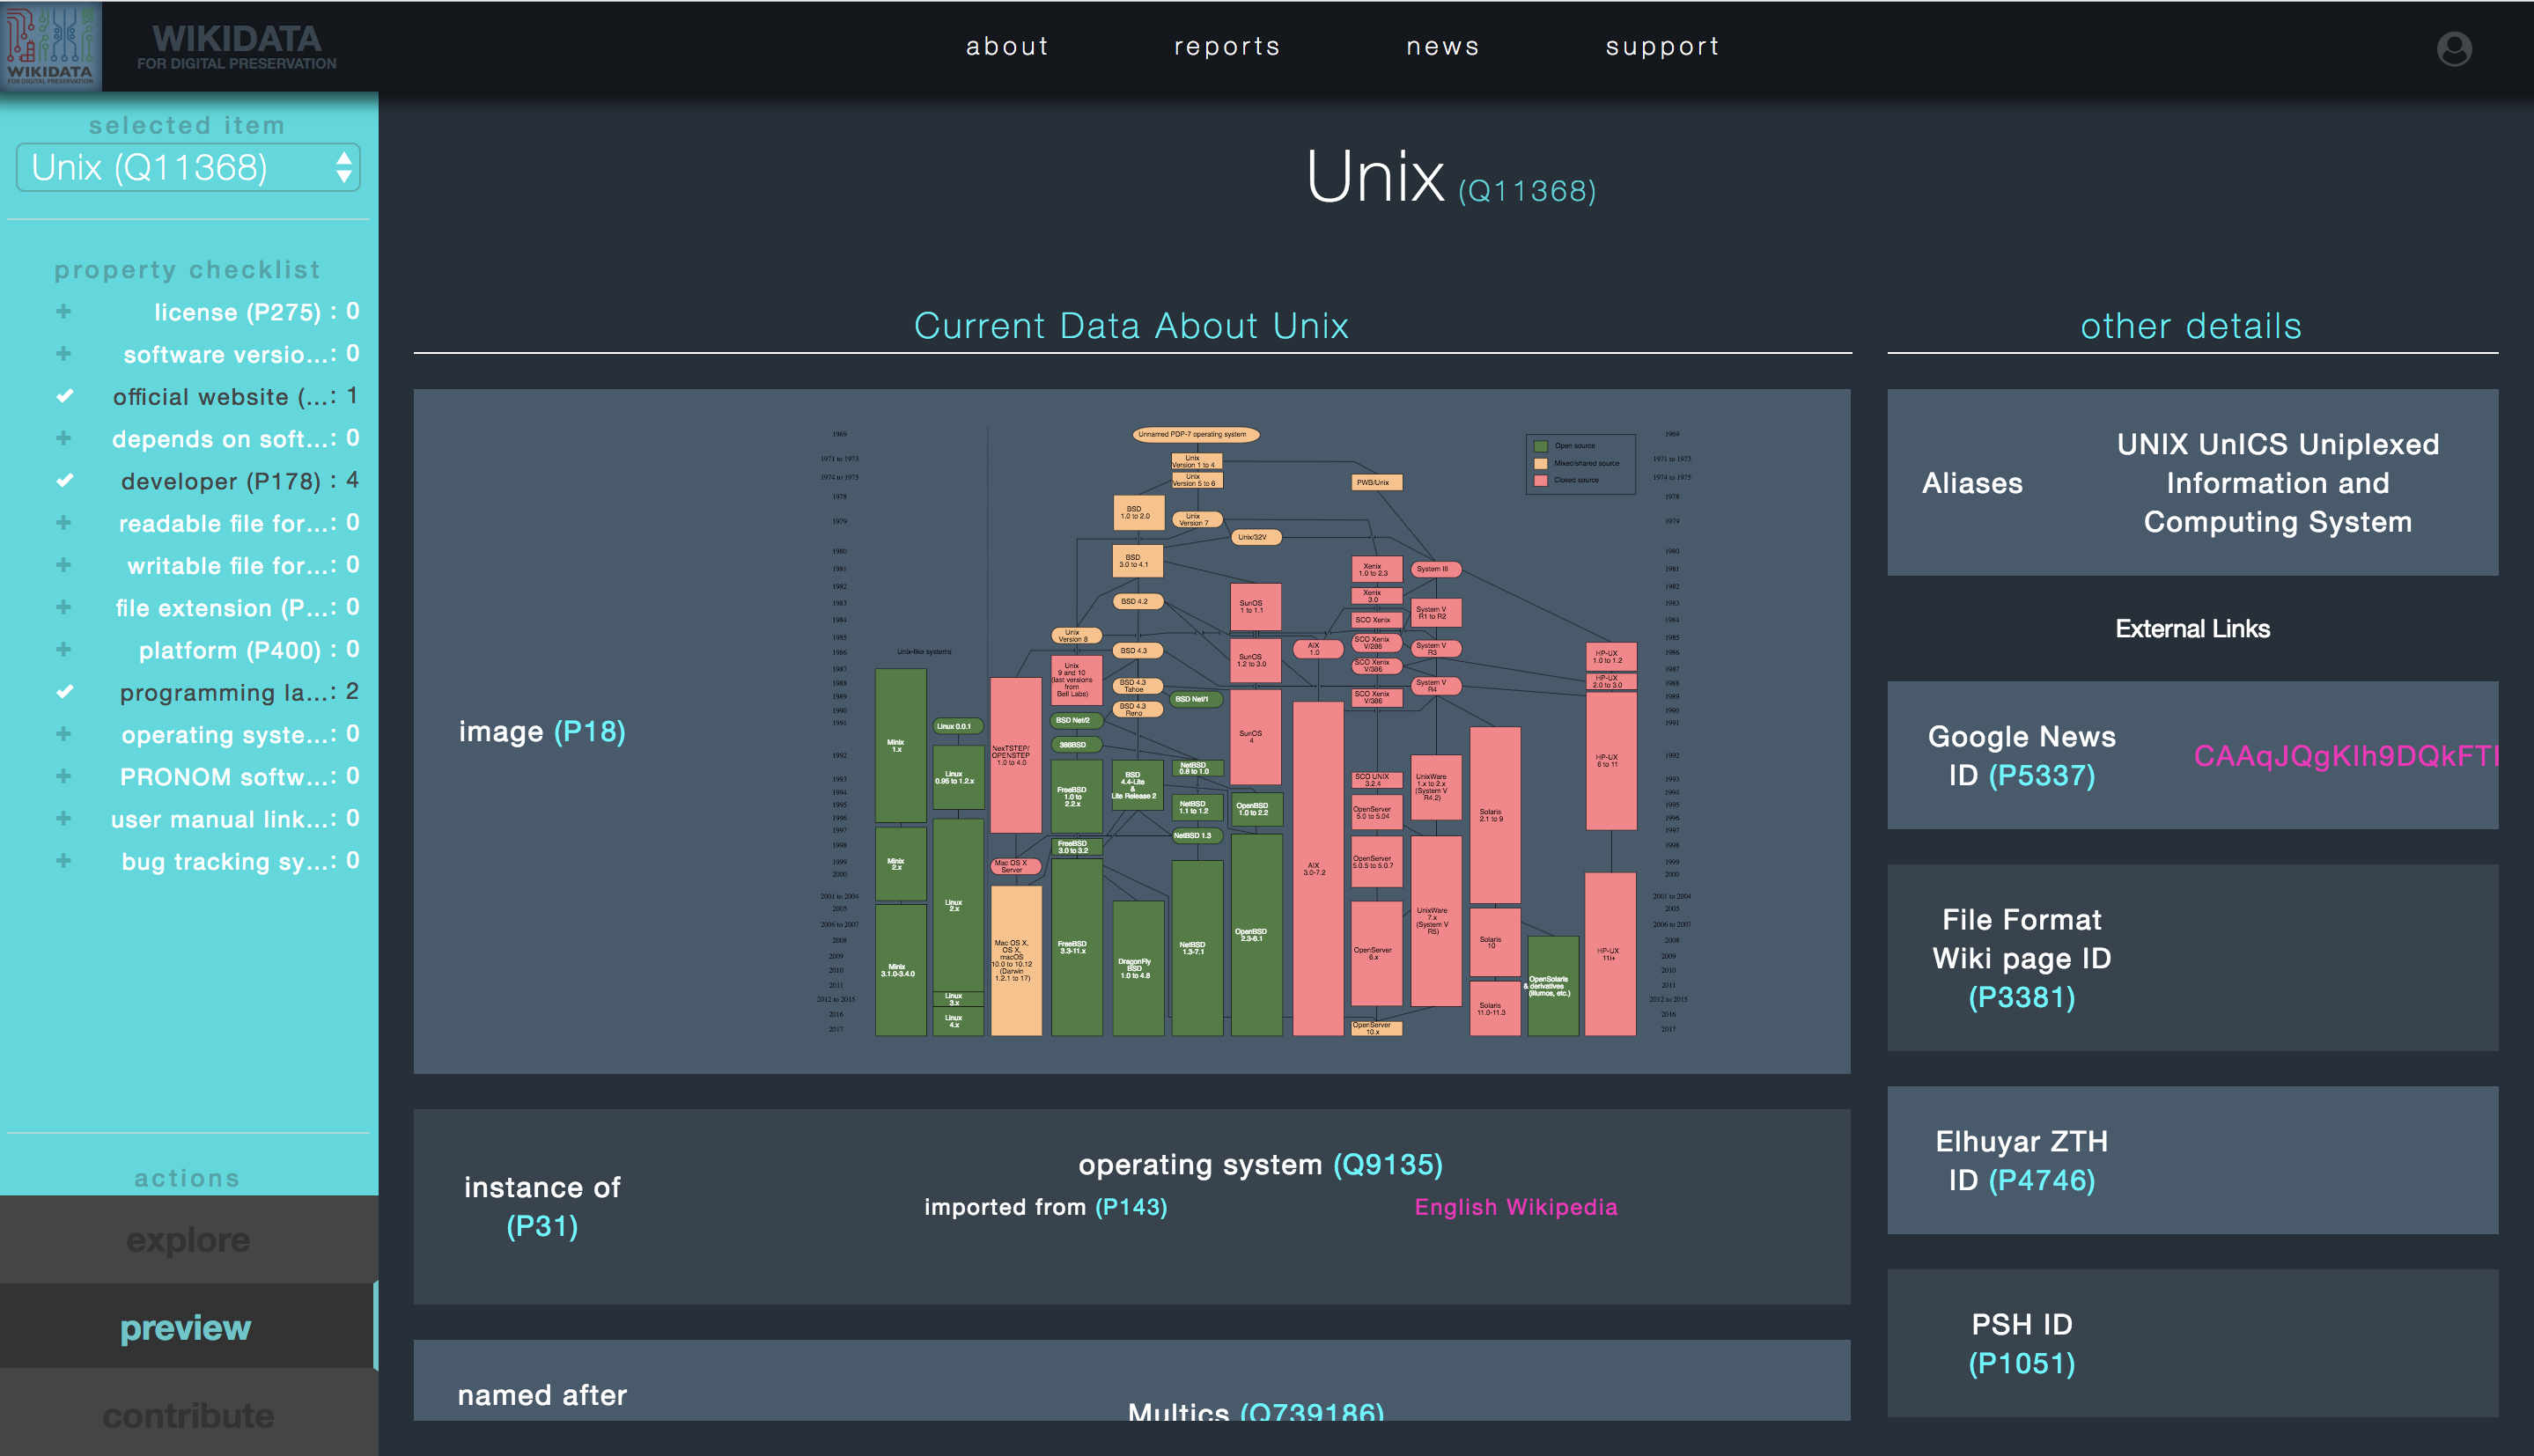Click the plus icon beside writable file format
The height and width of the screenshot is (1456, 2534).
[64, 565]
